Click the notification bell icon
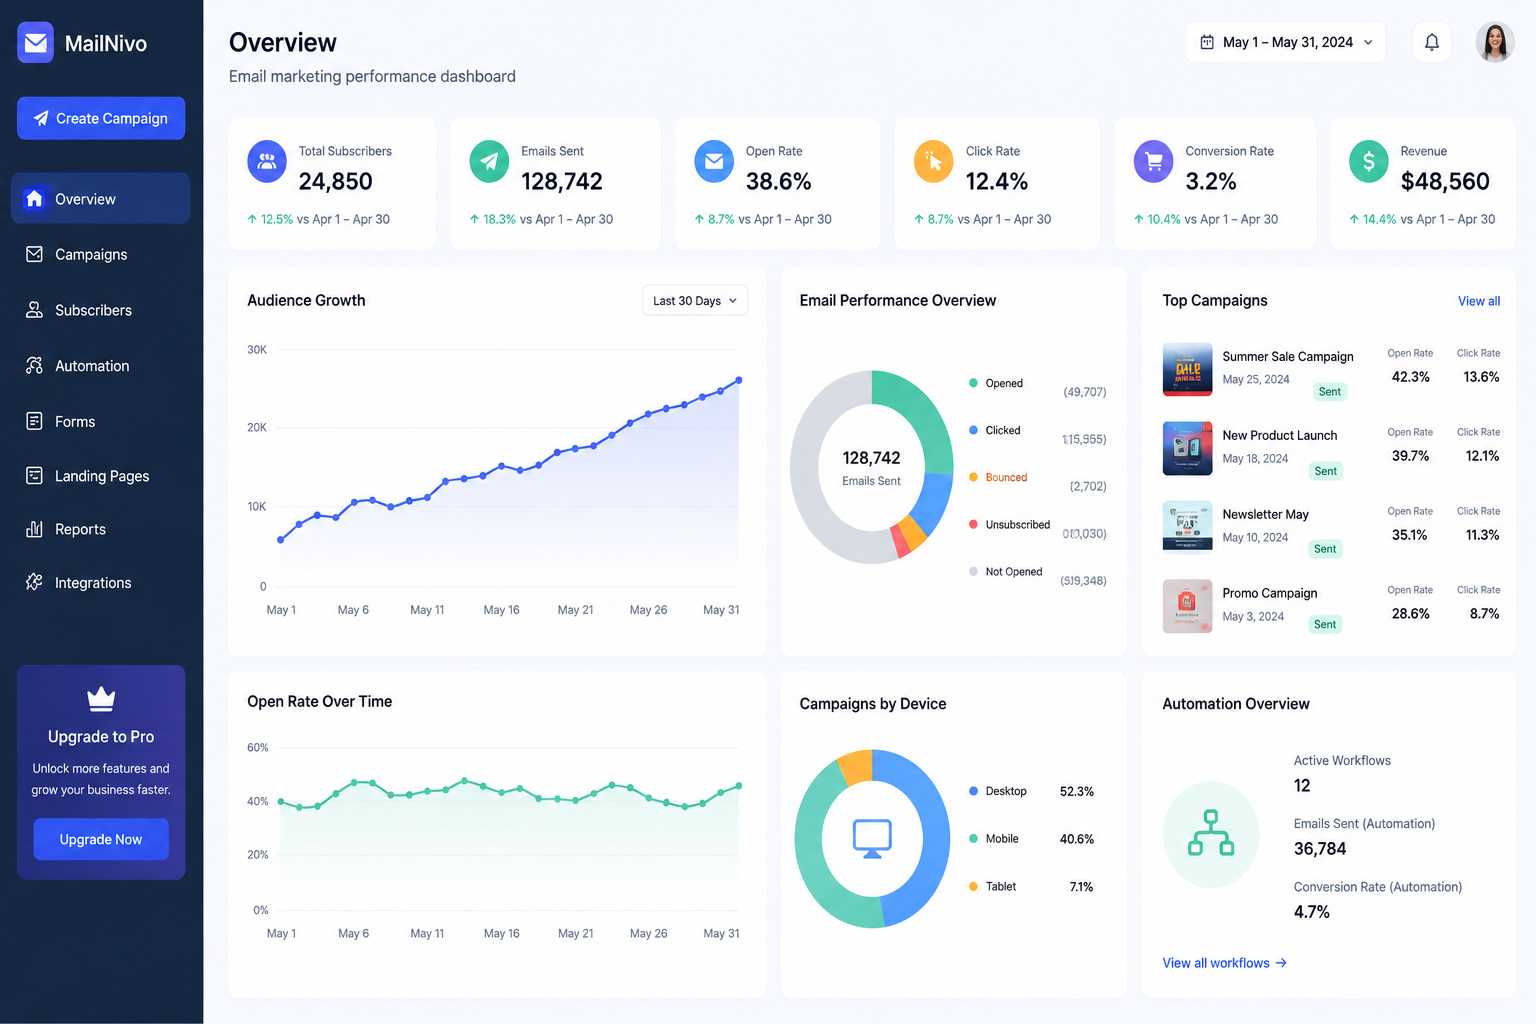This screenshot has width=1536, height=1024. coord(1431,42)
